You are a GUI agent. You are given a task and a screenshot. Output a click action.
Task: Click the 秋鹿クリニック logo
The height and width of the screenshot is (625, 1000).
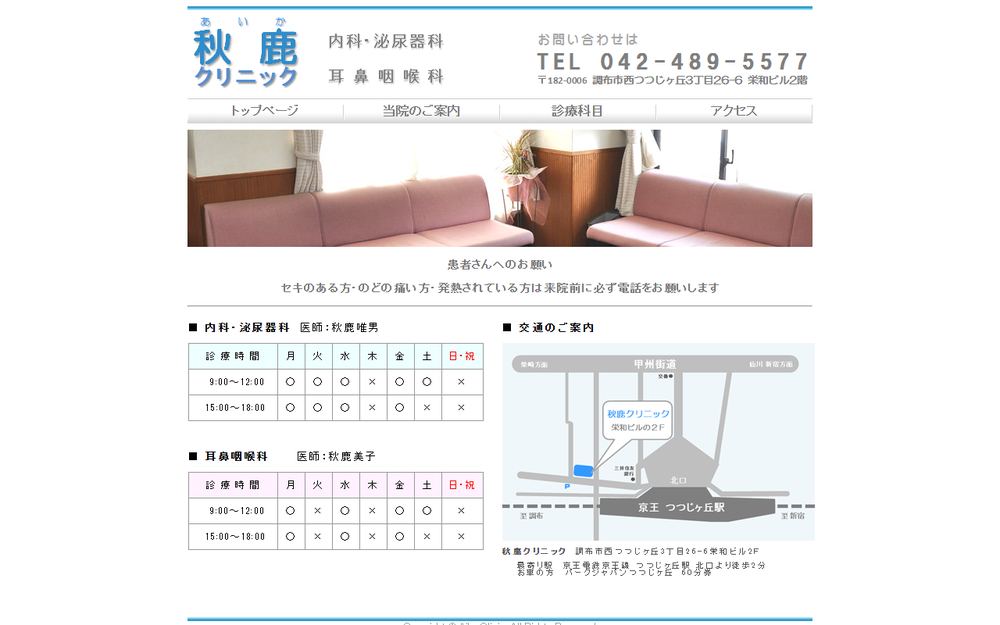(246, 52)
